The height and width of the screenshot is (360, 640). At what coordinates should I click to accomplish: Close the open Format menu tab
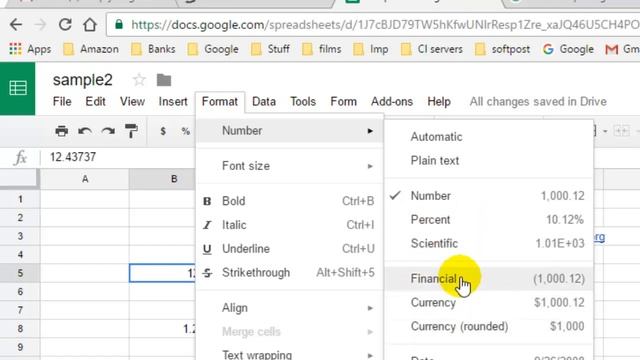tap(220, 102)
